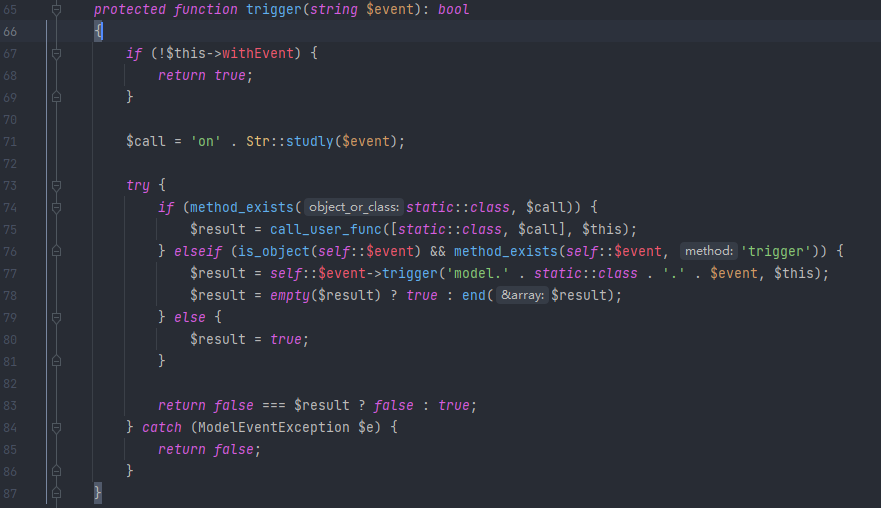Collapse the else block at line 79
Image resolution: width=881 pixels, height=508 pixels.
click(x=57, y=318)
